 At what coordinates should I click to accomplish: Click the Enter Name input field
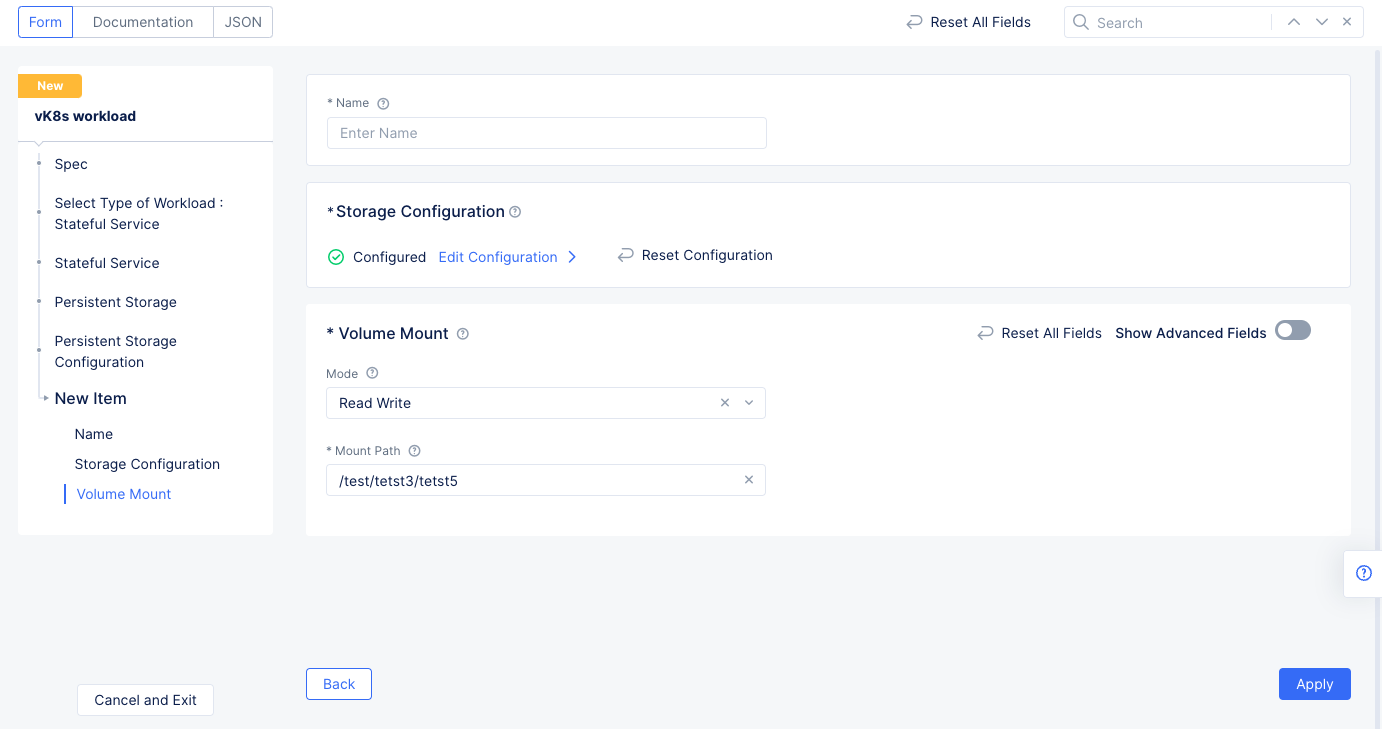(546, 133)
